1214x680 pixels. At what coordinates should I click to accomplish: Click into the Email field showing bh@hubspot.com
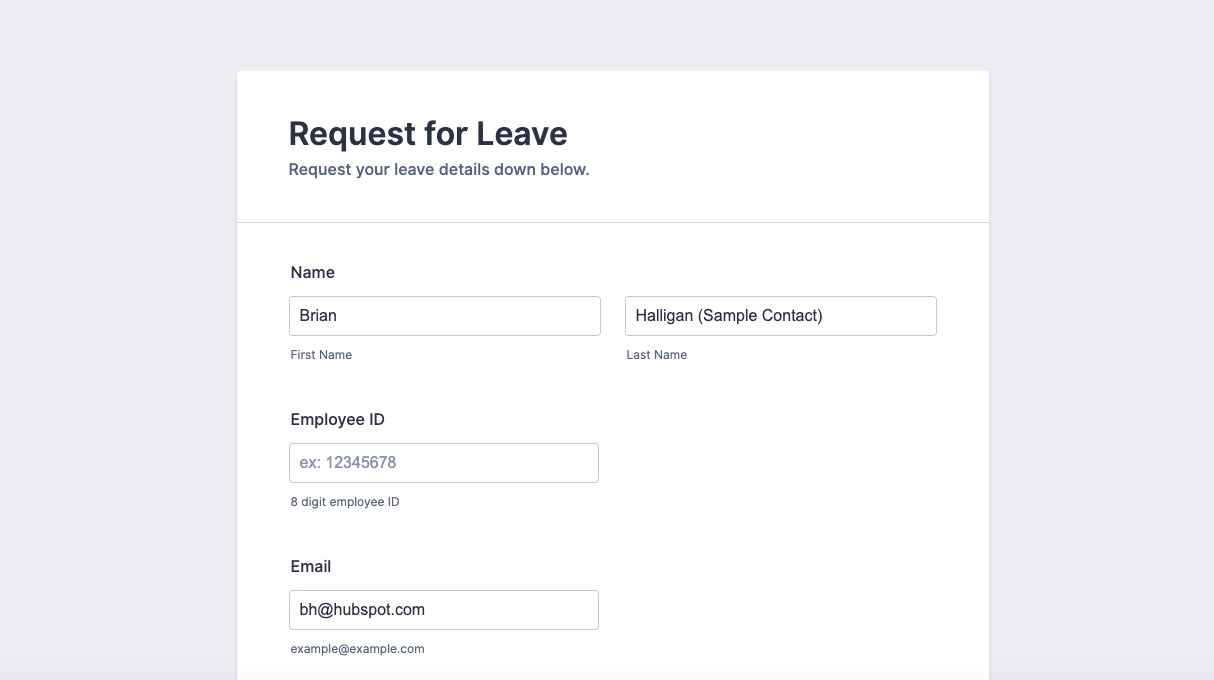(x=444, y=610)
